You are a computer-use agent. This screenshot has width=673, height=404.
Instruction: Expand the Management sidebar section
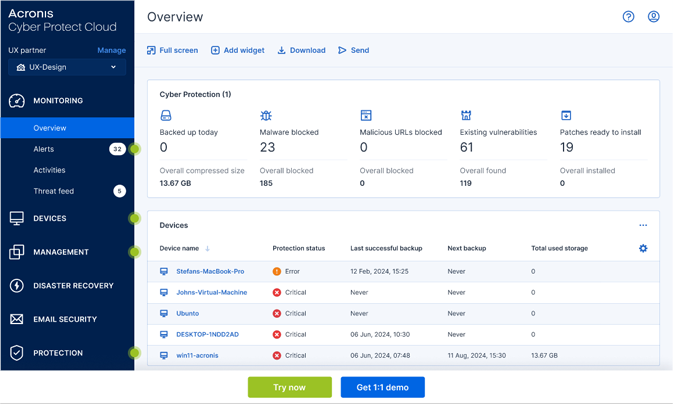(x=60, y=252)
